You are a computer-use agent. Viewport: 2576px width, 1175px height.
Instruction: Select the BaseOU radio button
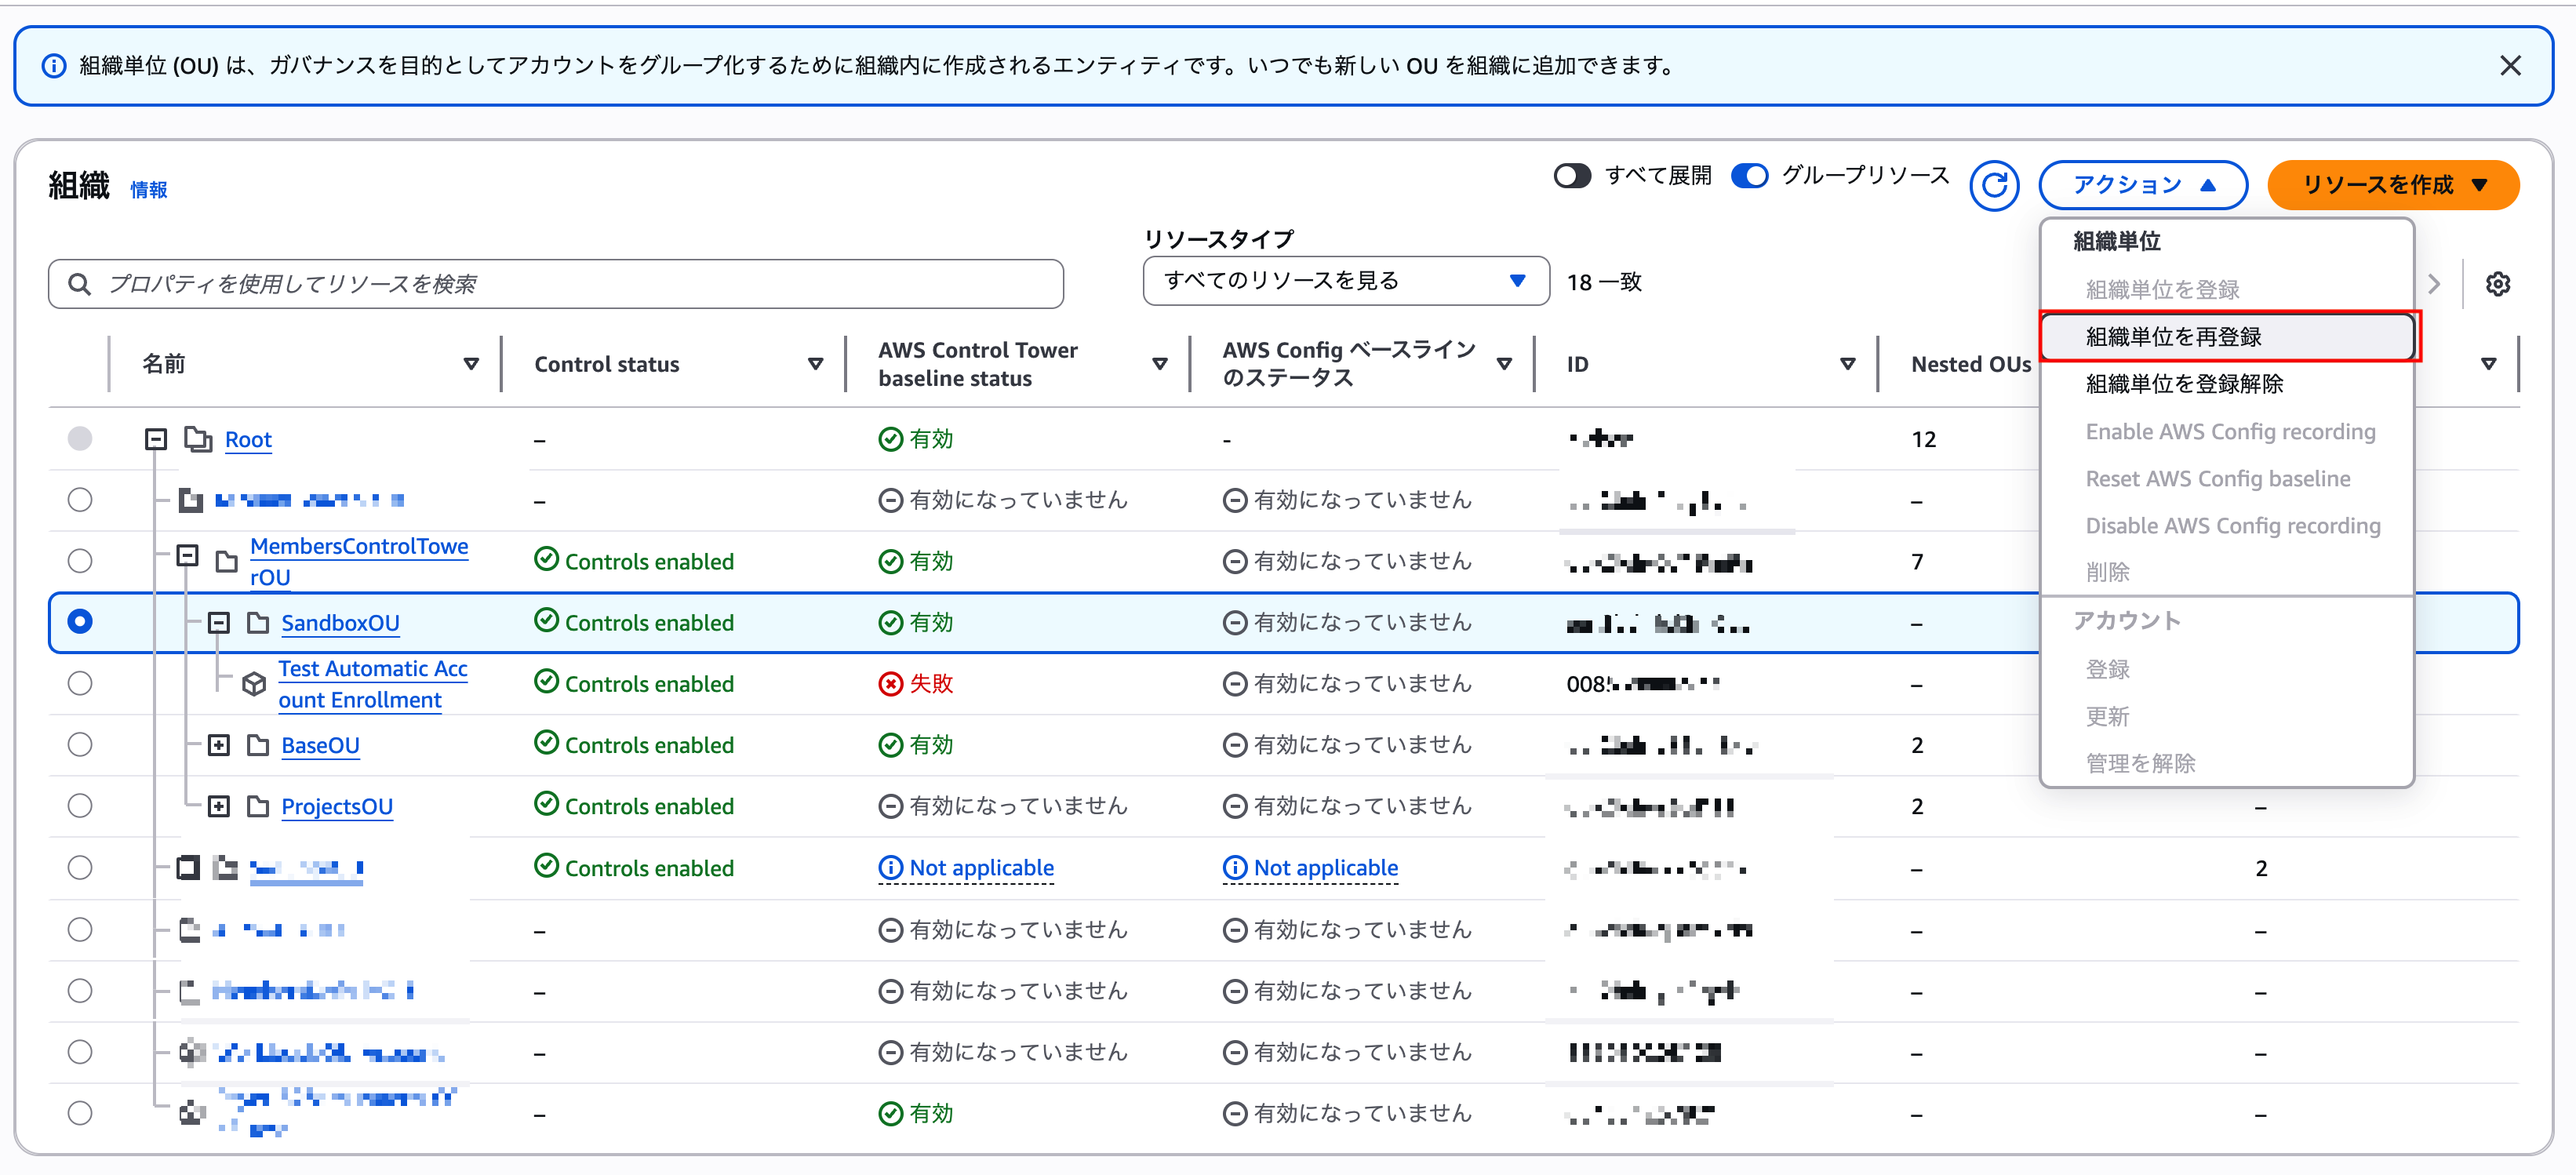pyautogui.click(x=80, y=744)
